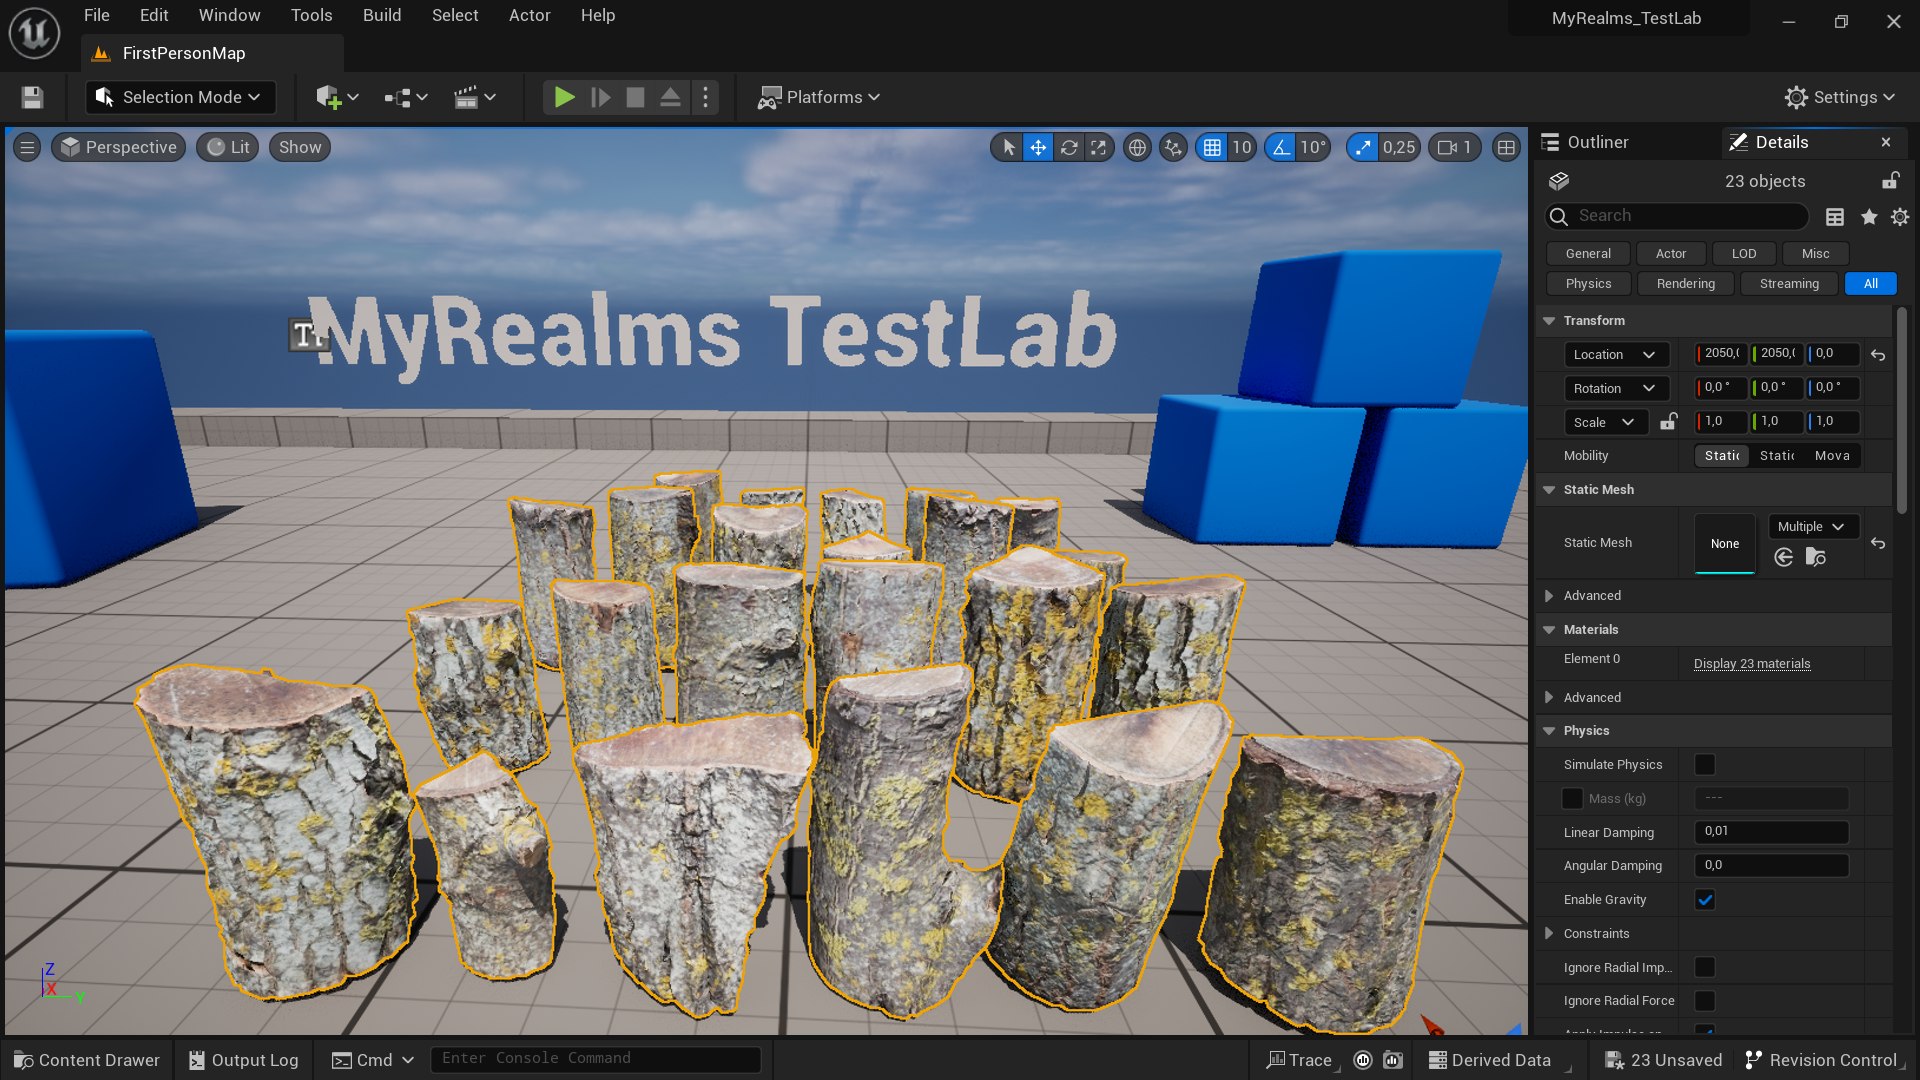Open the Selection Mode dropdown
Screen dimensions: 1920x1080
tap(179, 97)
